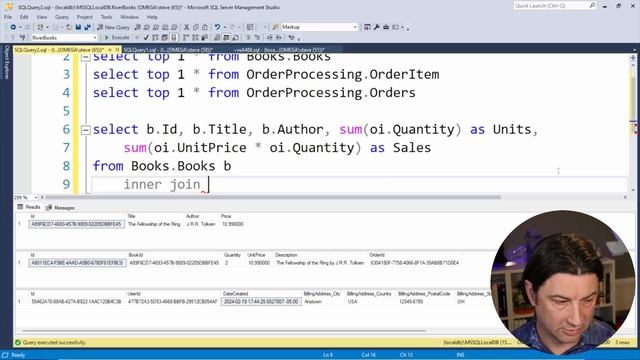640x360 pixels.
Task: Switch to the SQLQuery1.sql tab
Action: point(168,50)
